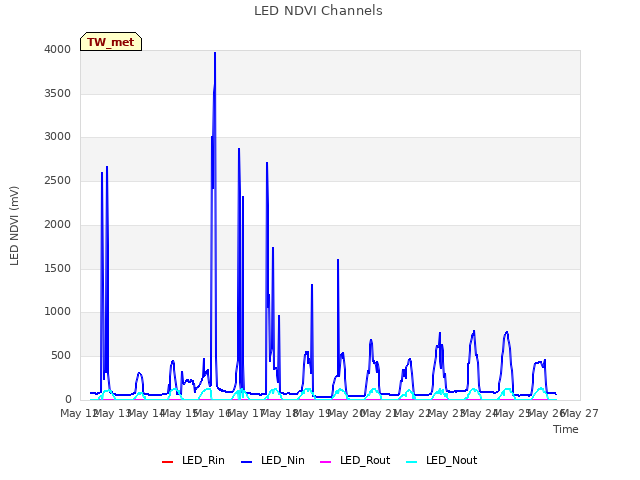Click the blue peak near 1600 mV

point(338,260)
